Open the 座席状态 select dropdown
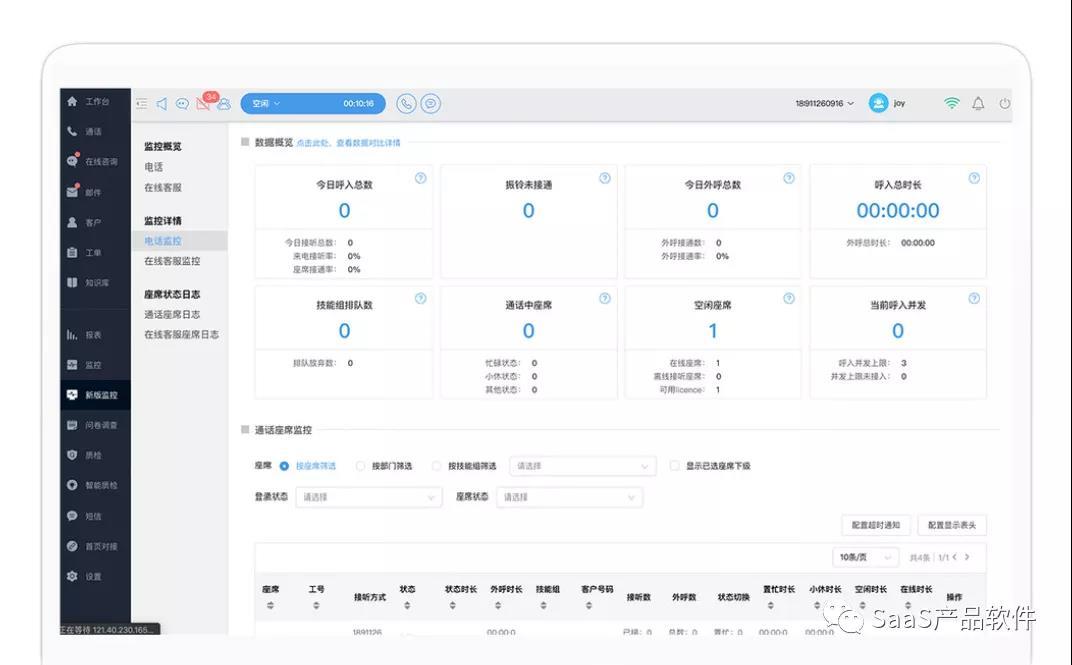 click(x=570, y=498)
